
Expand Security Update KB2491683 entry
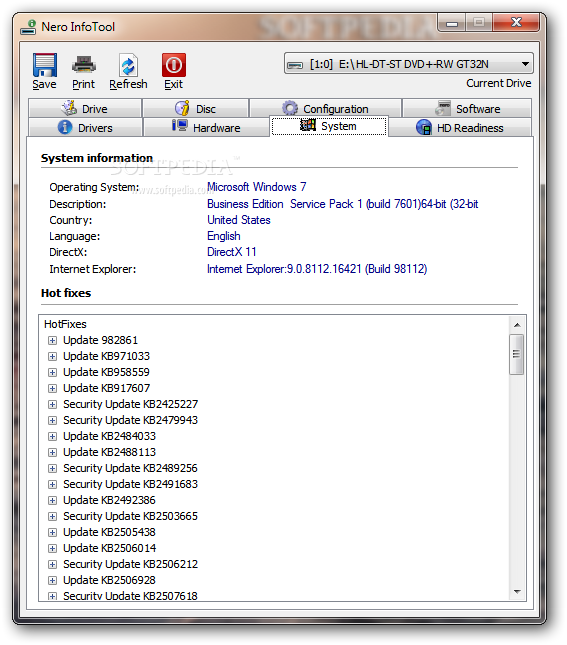(52, 484)
